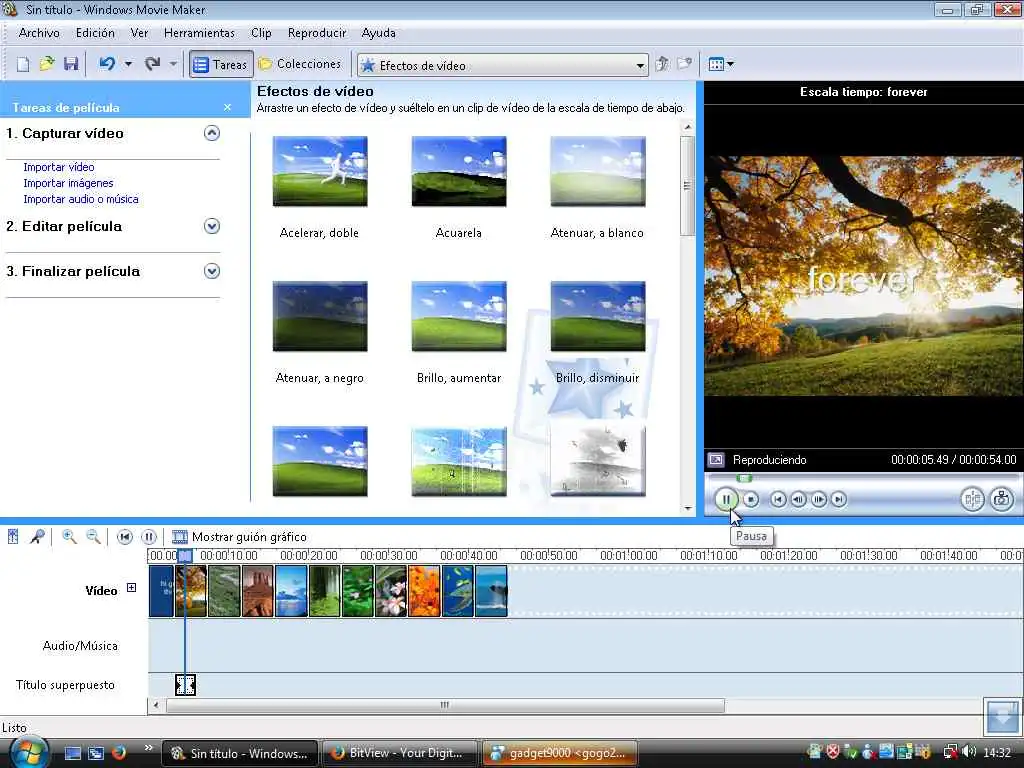Toggle the Tareas pane button
Image resolution: width=1024 pixels, height=768 pixels.
click(221, 65)
